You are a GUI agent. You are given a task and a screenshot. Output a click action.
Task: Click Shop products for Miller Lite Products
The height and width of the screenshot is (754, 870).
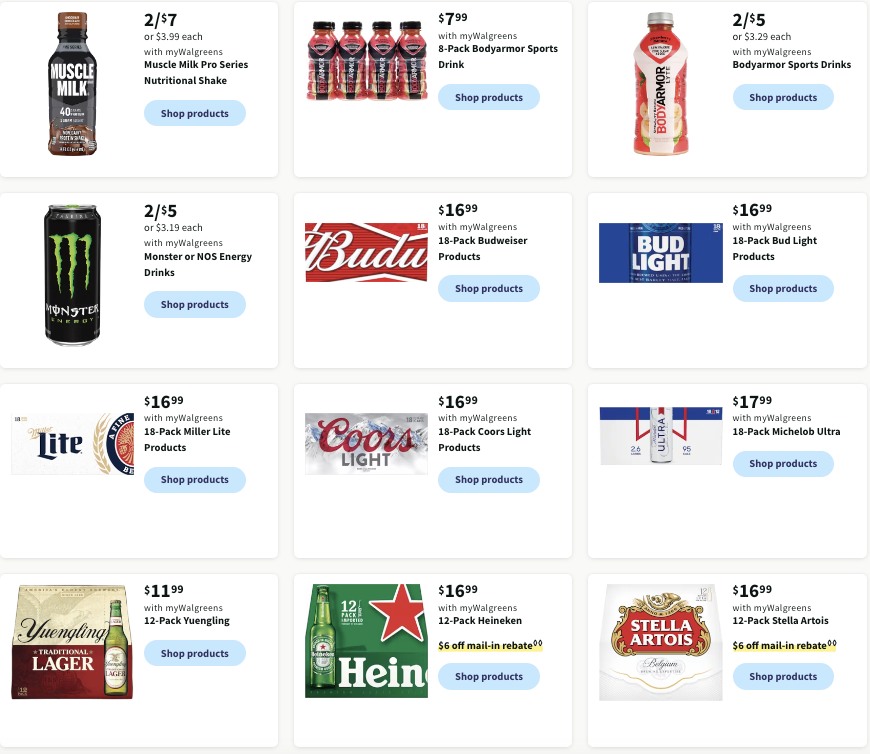(x=194, y=479)
